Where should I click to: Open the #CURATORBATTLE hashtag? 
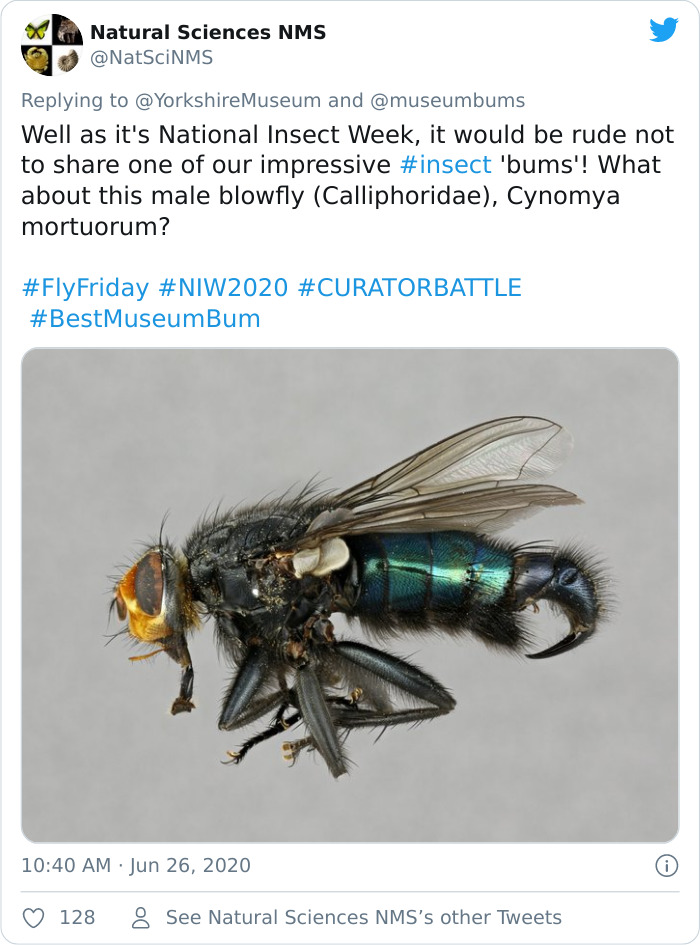click(409, 287)
